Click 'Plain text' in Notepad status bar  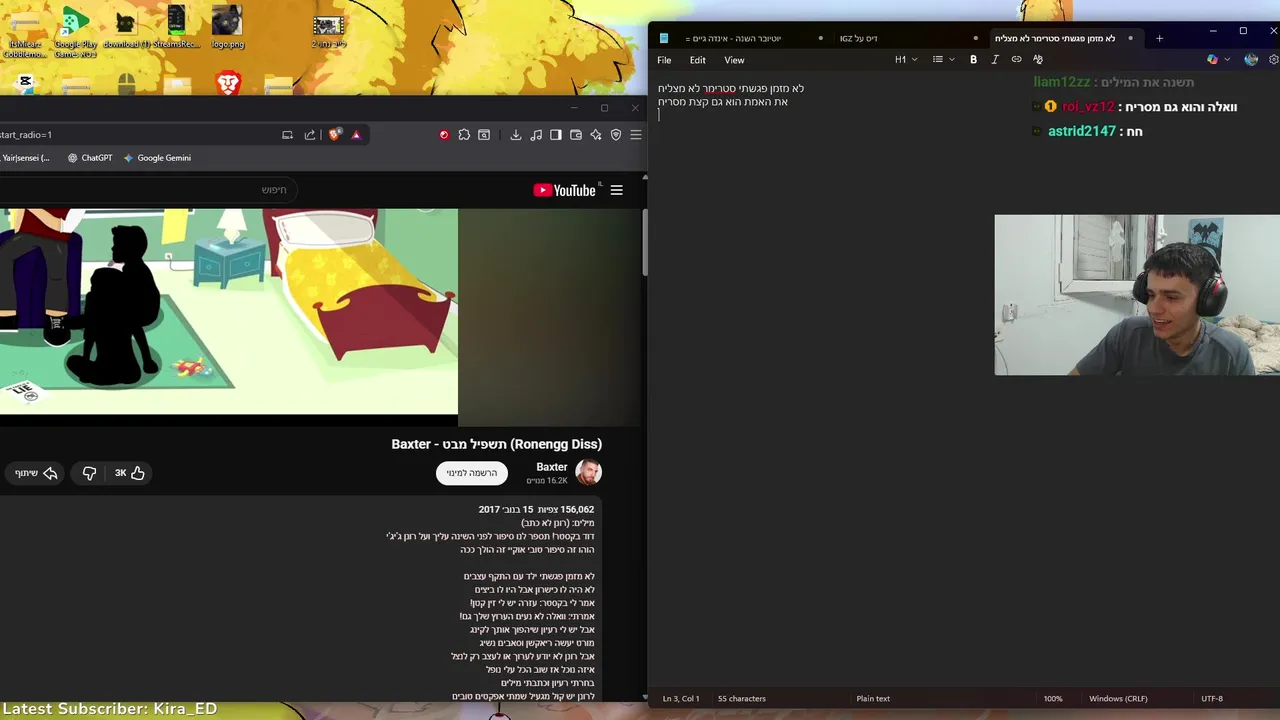(x=873, y=699)
